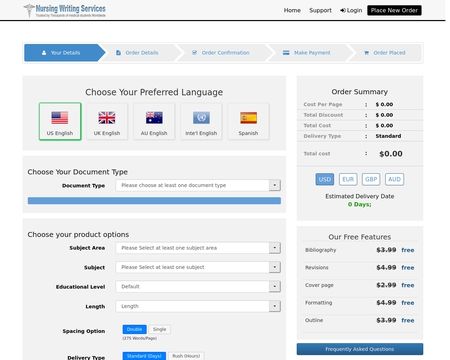Viewport: 450px width, 360px height.
Task: Select Spanish language card label
Action: point(248,133)
